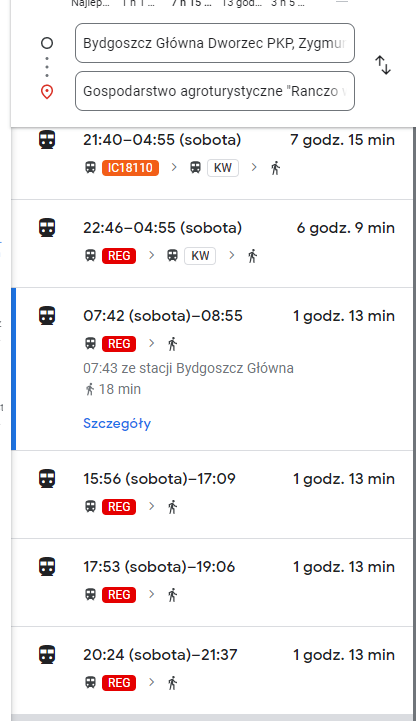Click the REG badge in the 07:42 route
This screenshot has width=416, height=721.
click(119, 343)
